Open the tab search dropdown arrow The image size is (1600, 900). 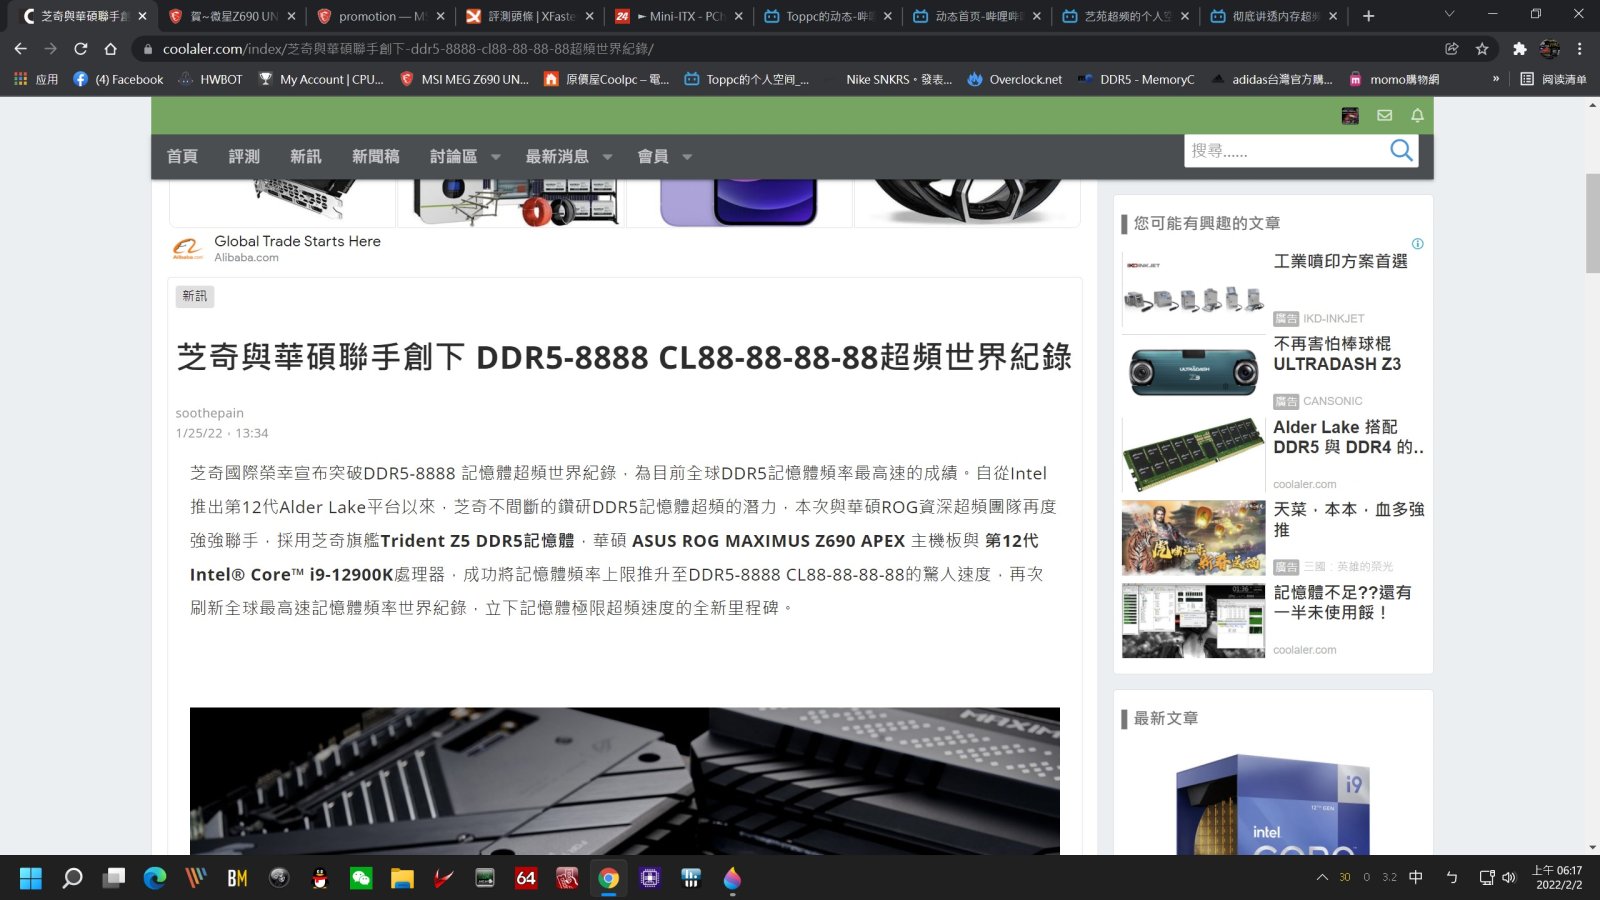(1449, 15)
